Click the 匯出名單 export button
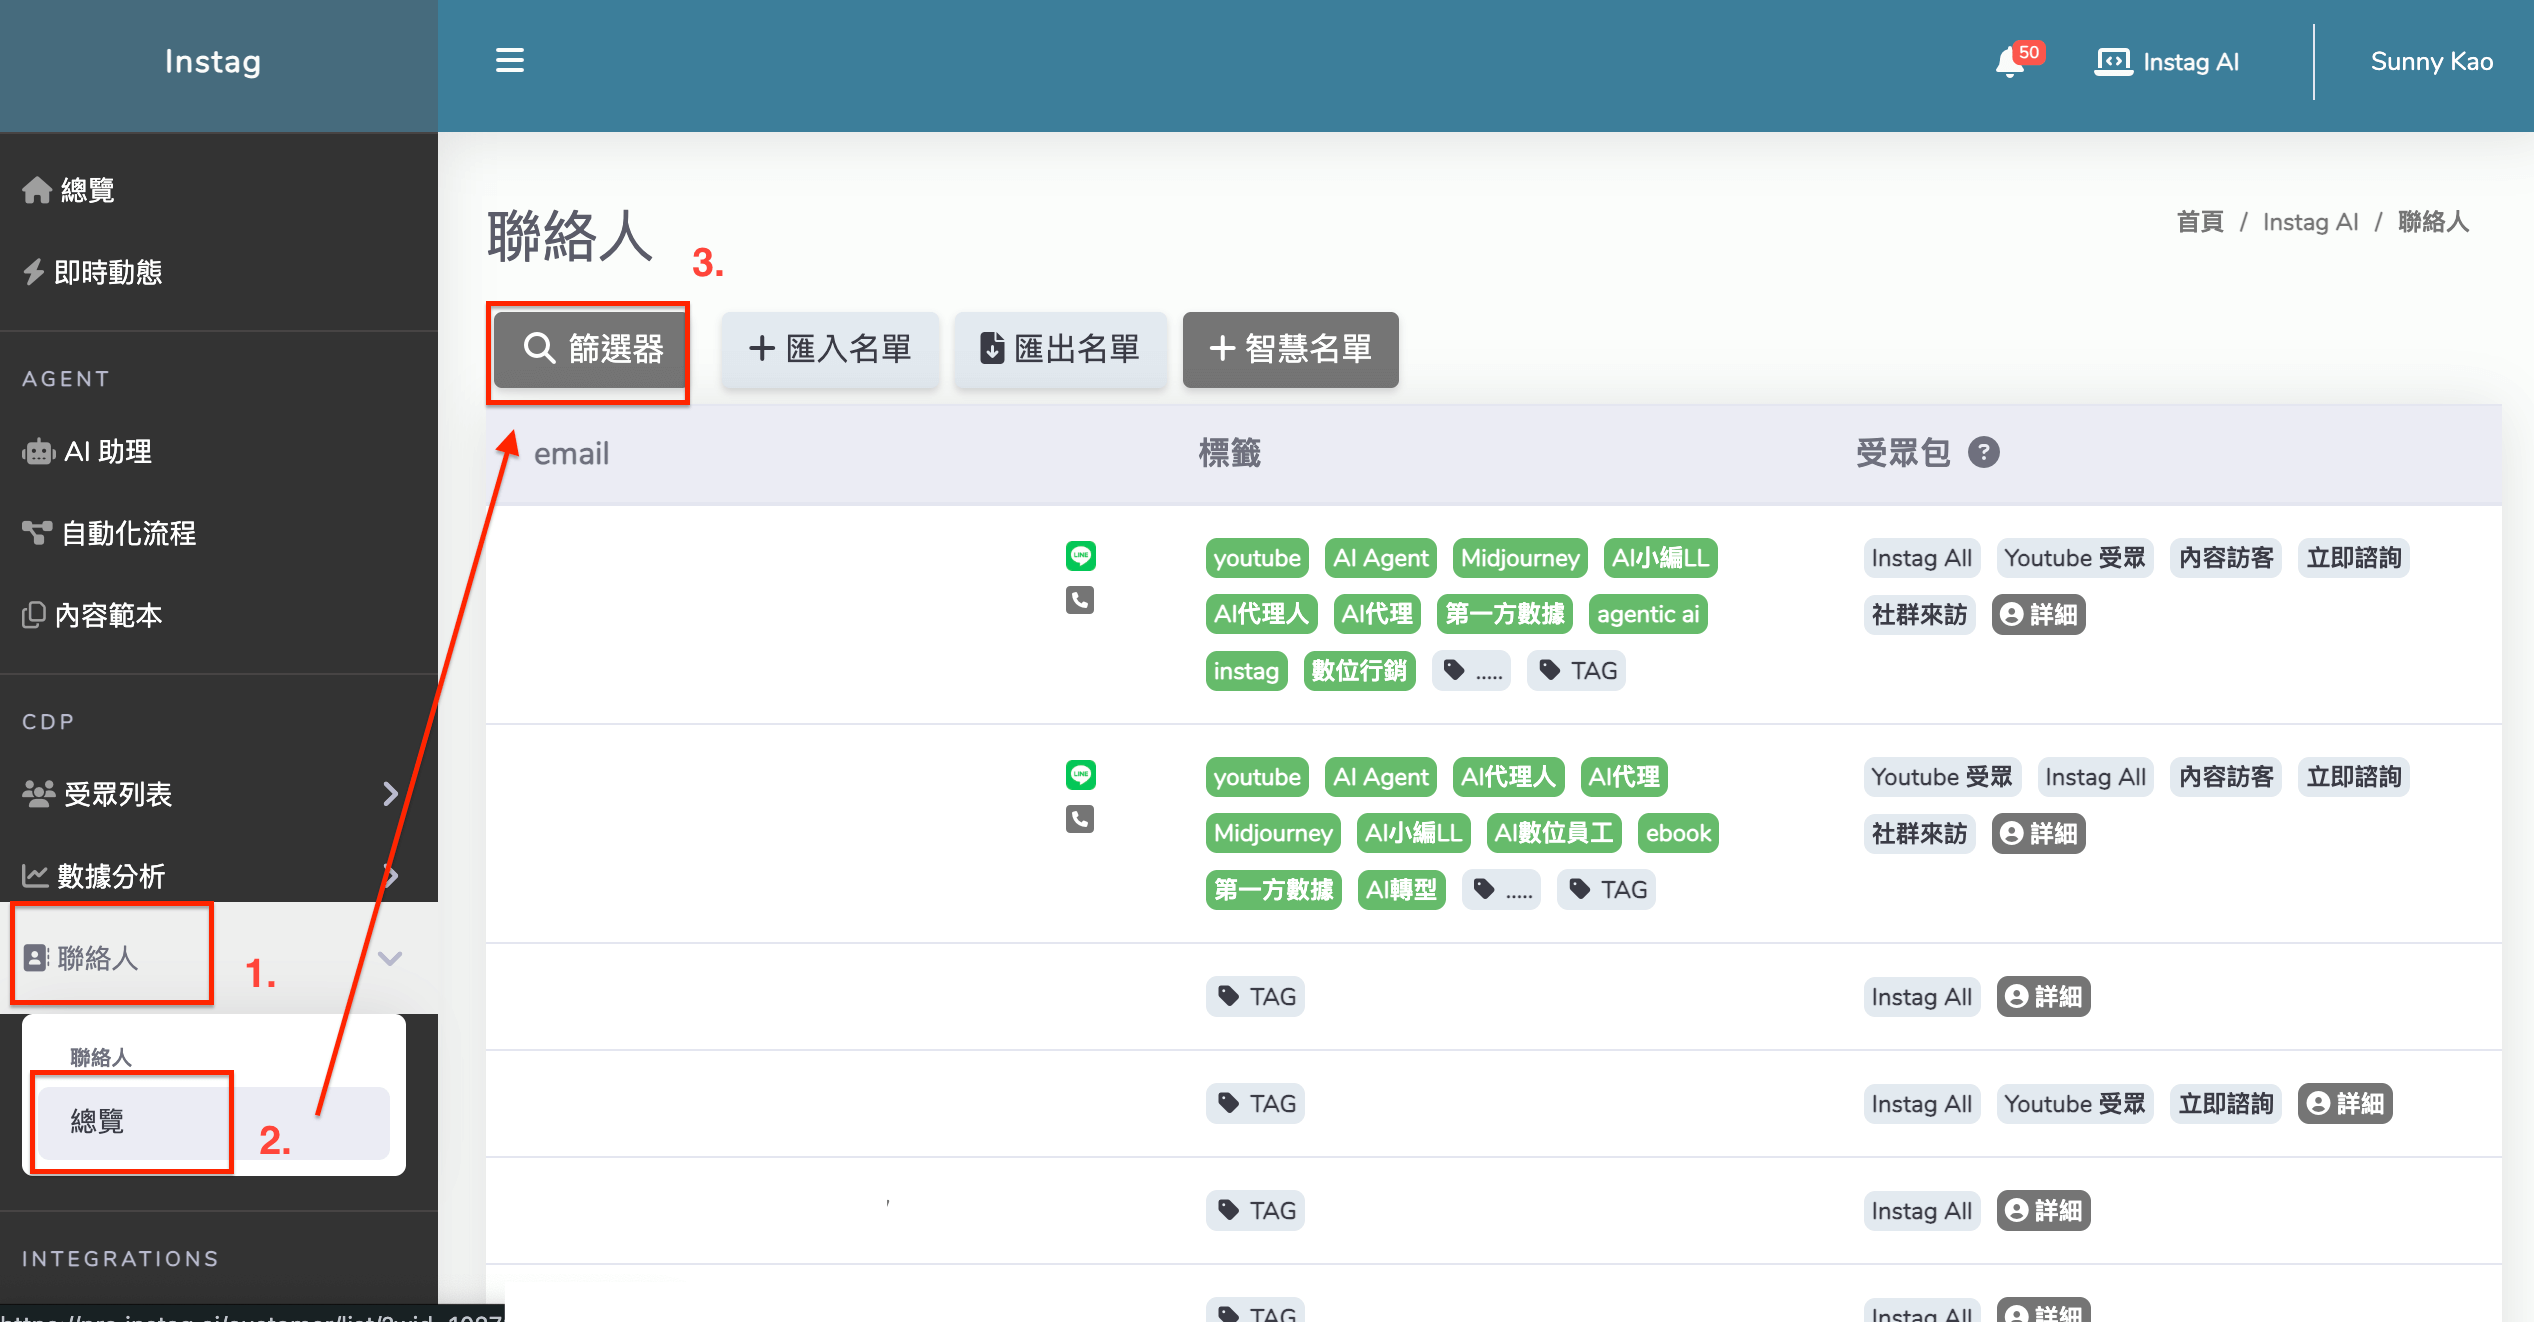This screenshot has width=2534, height=1322. [1060, 349]
